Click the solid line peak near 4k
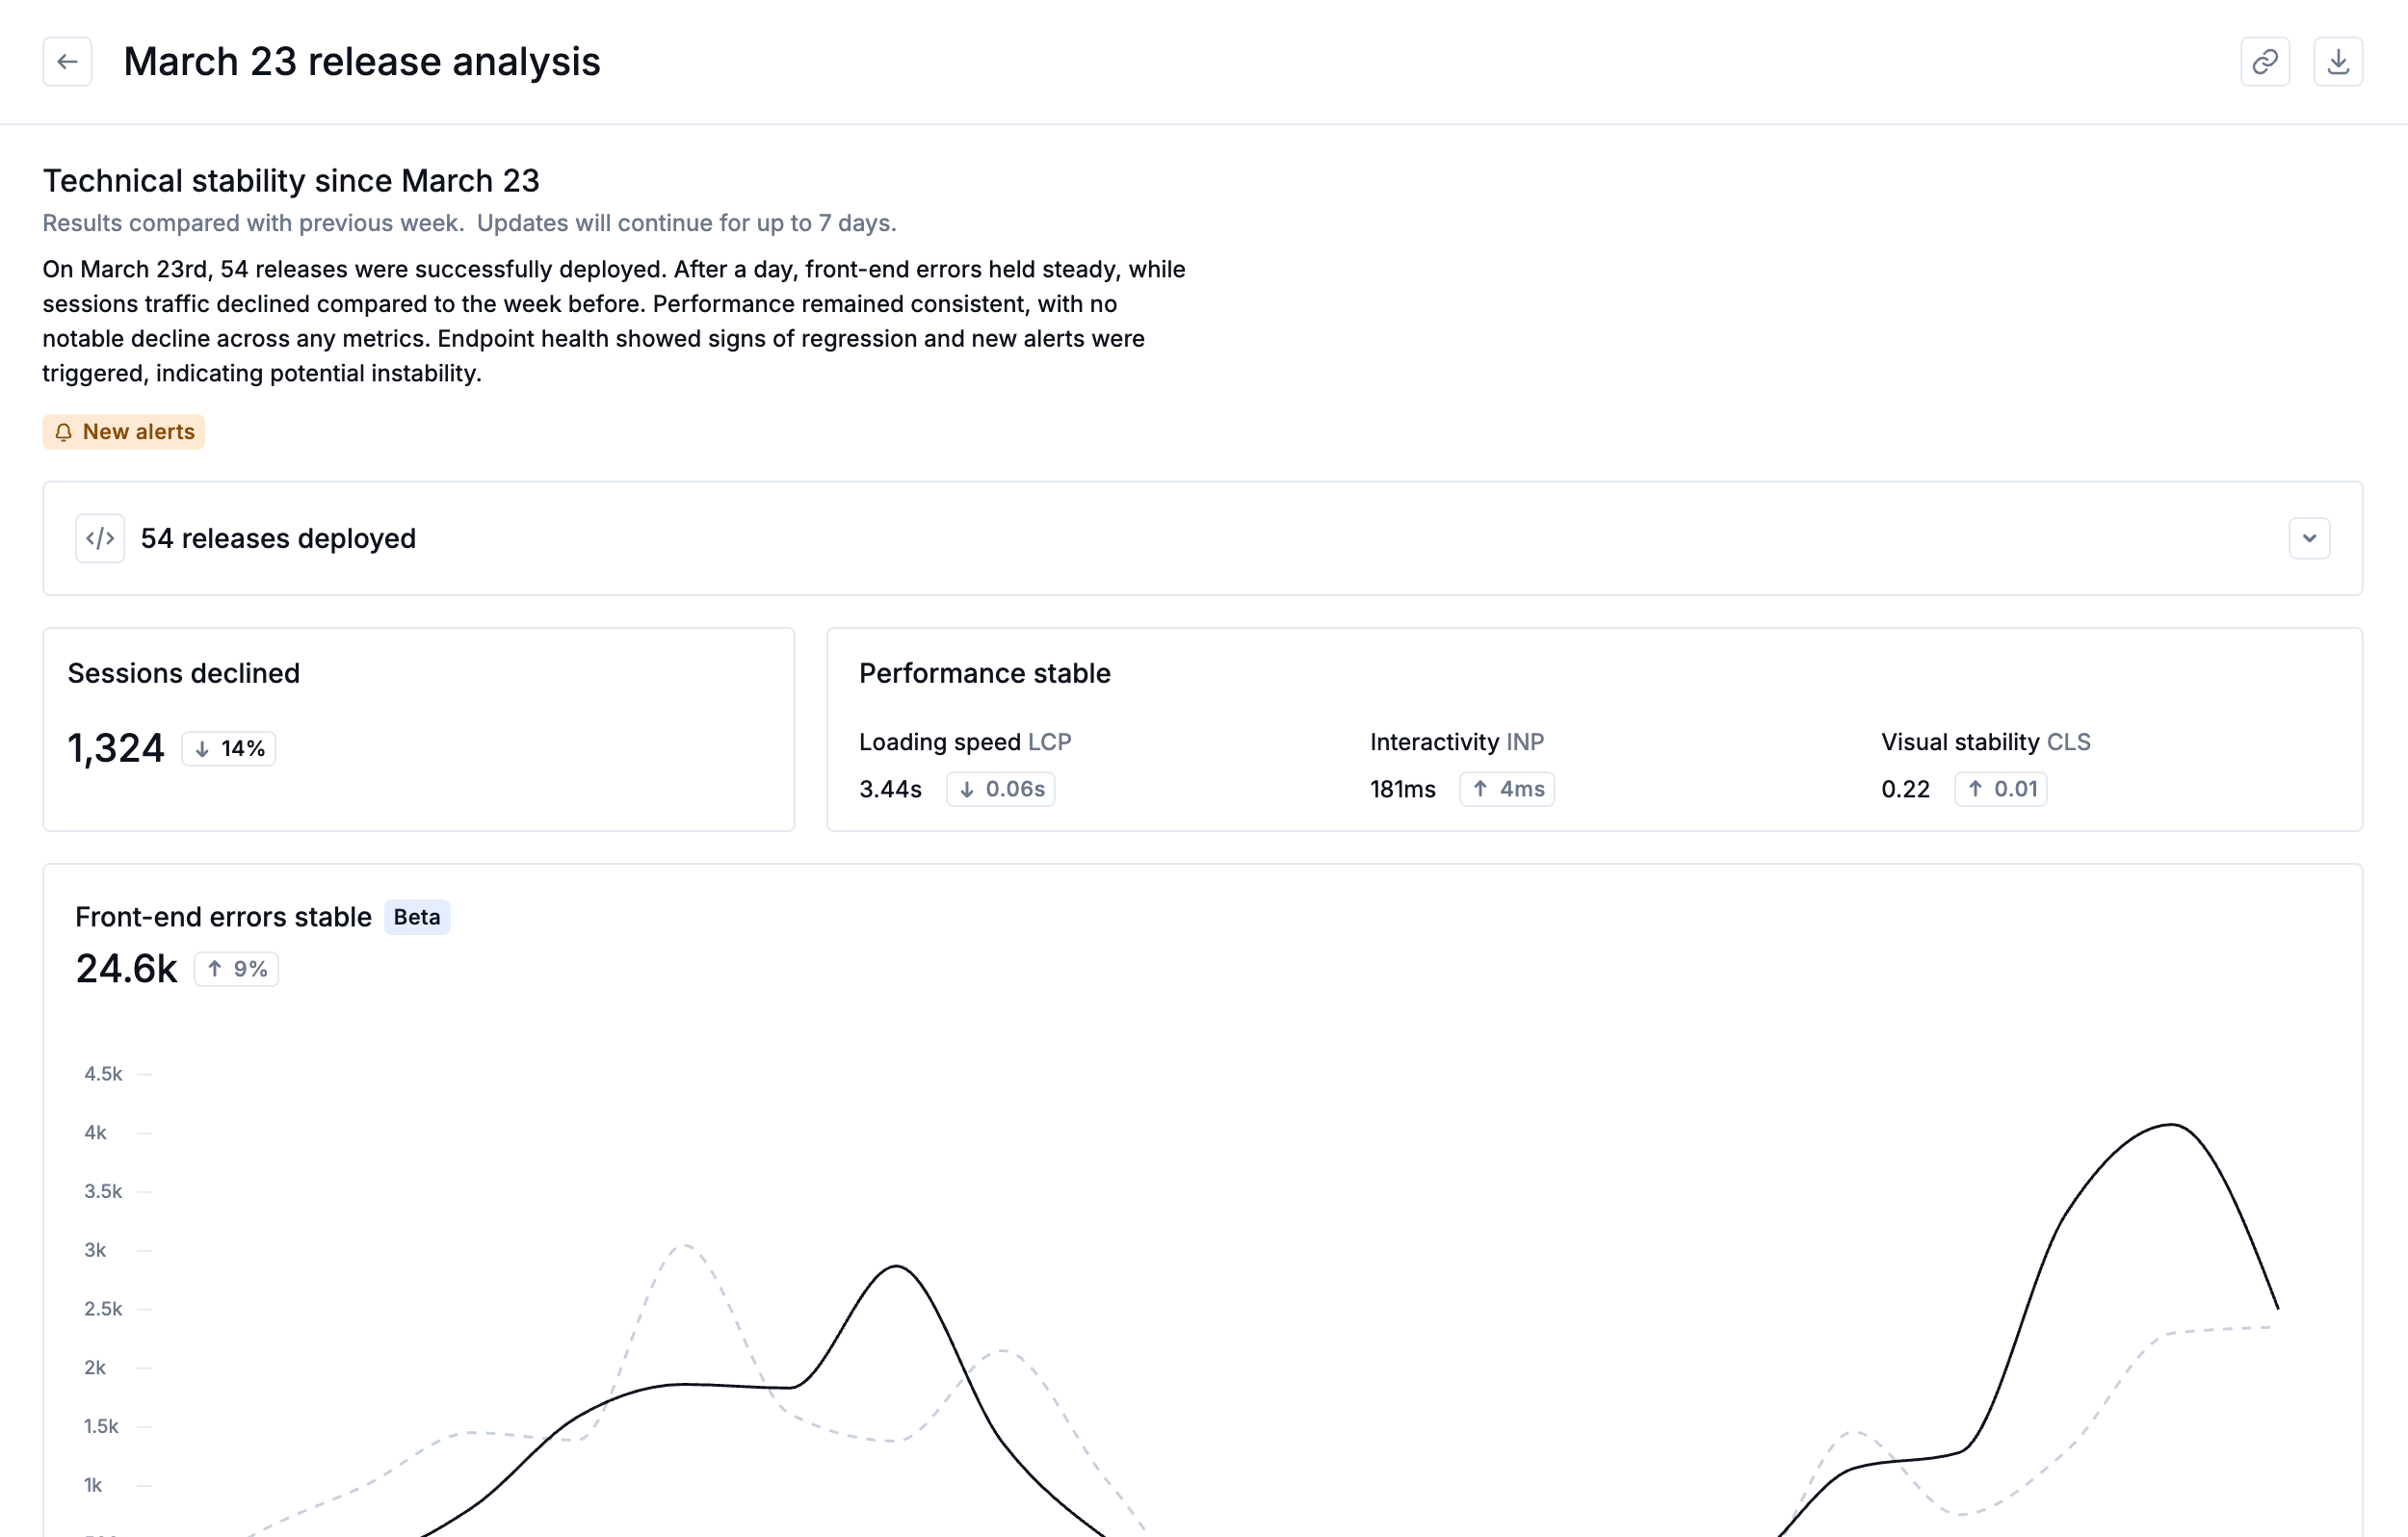Viewport: 2408px width, 1537px height. coord(2170,1125)
